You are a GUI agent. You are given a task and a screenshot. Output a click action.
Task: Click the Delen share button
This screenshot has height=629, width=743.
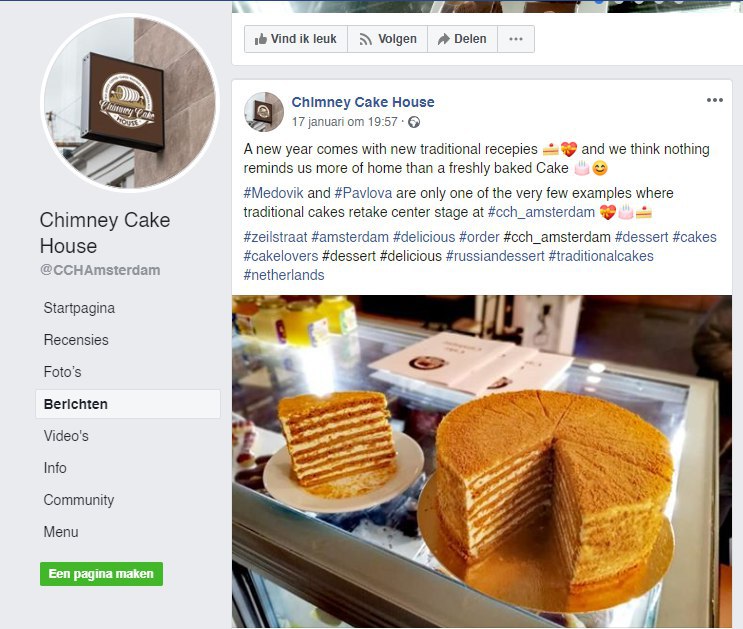[462, 39]
